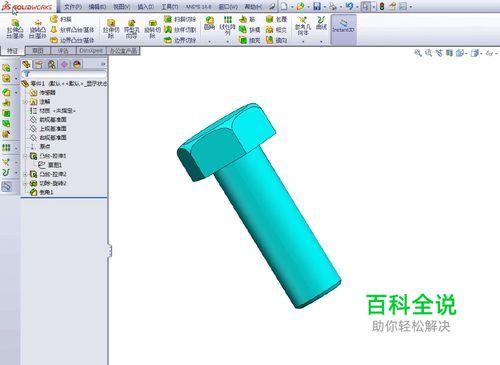Switch to the Evaluate (评估) tab
The width and height of the screenshot is (500, 365).
pos(63,51)
